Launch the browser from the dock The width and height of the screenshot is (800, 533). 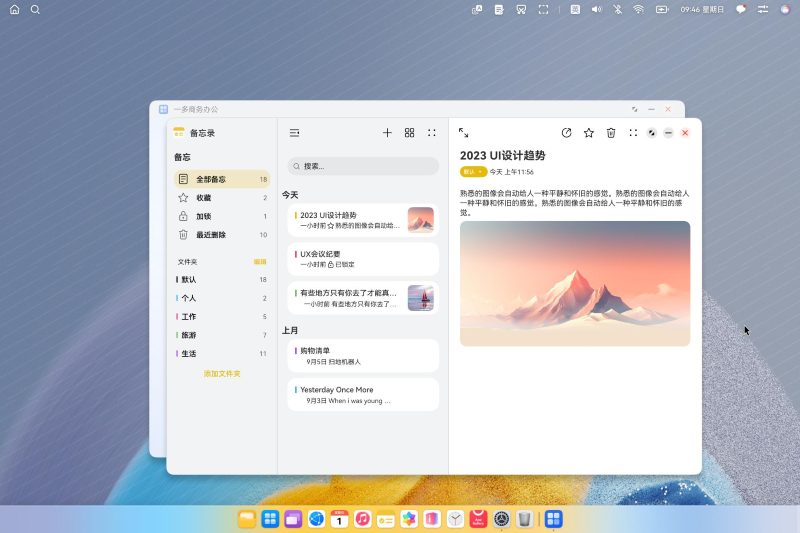pyautogui.click(x=316, y=519)
